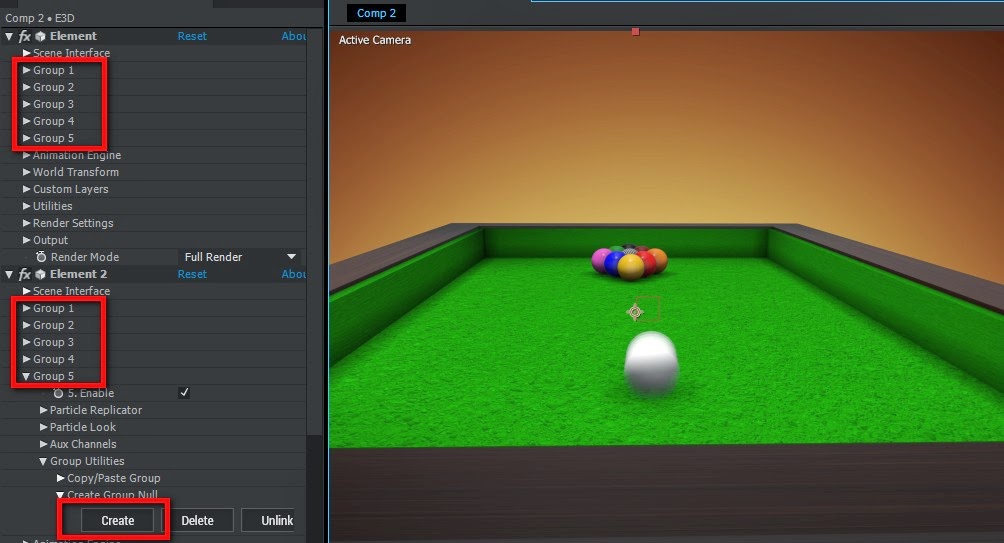Click the red marker at top of viewer
The width and height of the screenshot is (1004, 543).
tap(636, 31)
